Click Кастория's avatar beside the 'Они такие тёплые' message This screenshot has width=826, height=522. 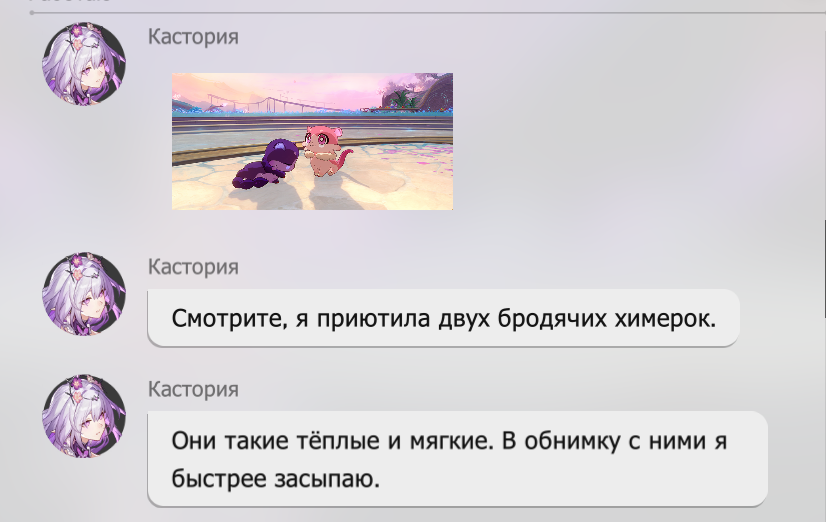pyautogui.click(x=84, y=416)
